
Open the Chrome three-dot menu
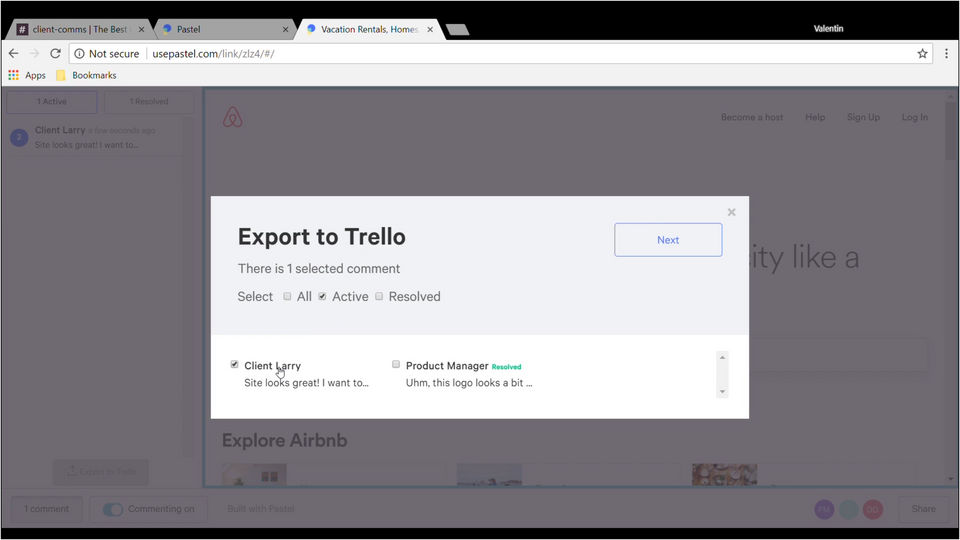pos(946,54)
